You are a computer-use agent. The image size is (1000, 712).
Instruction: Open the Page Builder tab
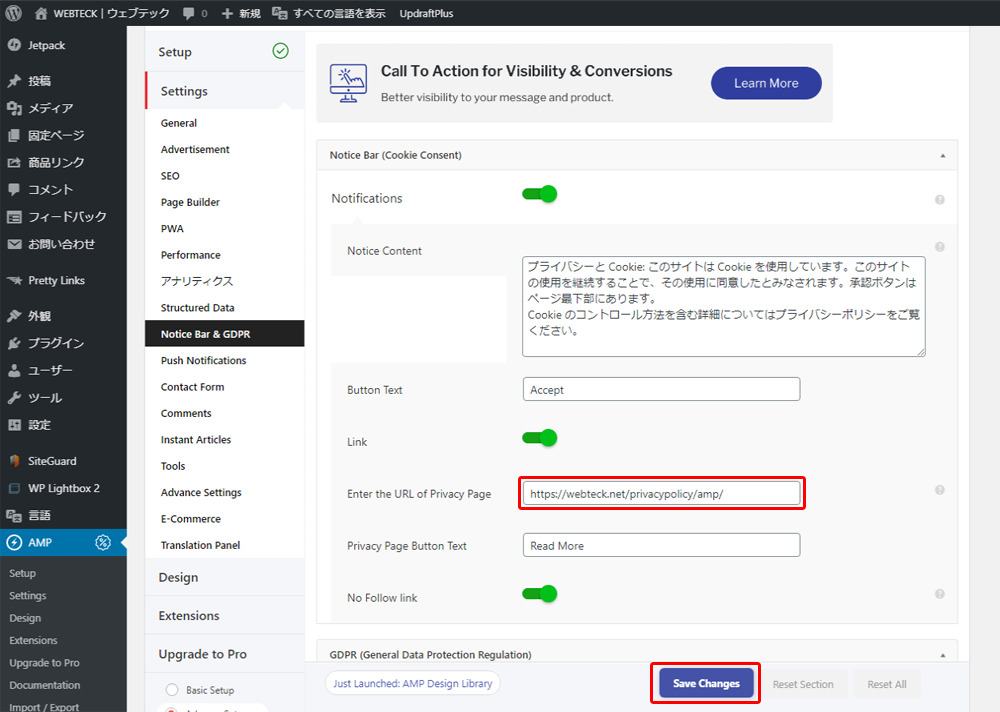tap(190, 202)
